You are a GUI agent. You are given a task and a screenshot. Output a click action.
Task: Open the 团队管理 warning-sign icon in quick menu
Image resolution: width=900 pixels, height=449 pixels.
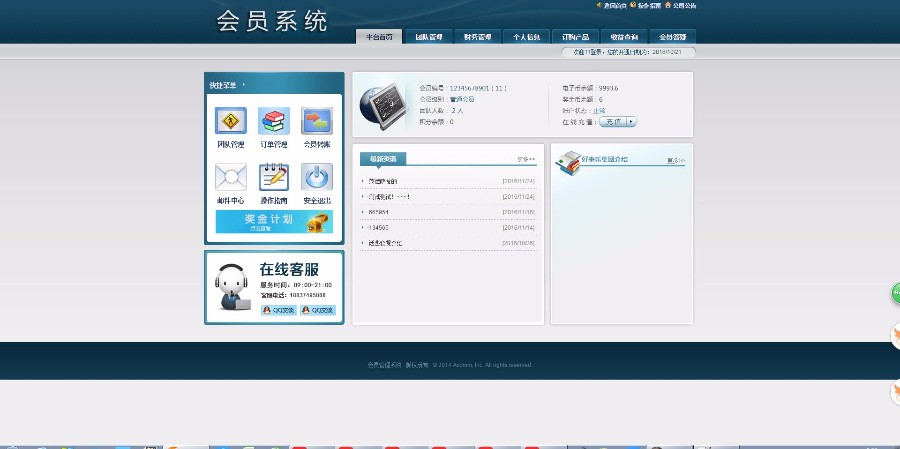(x=231, y=121)
